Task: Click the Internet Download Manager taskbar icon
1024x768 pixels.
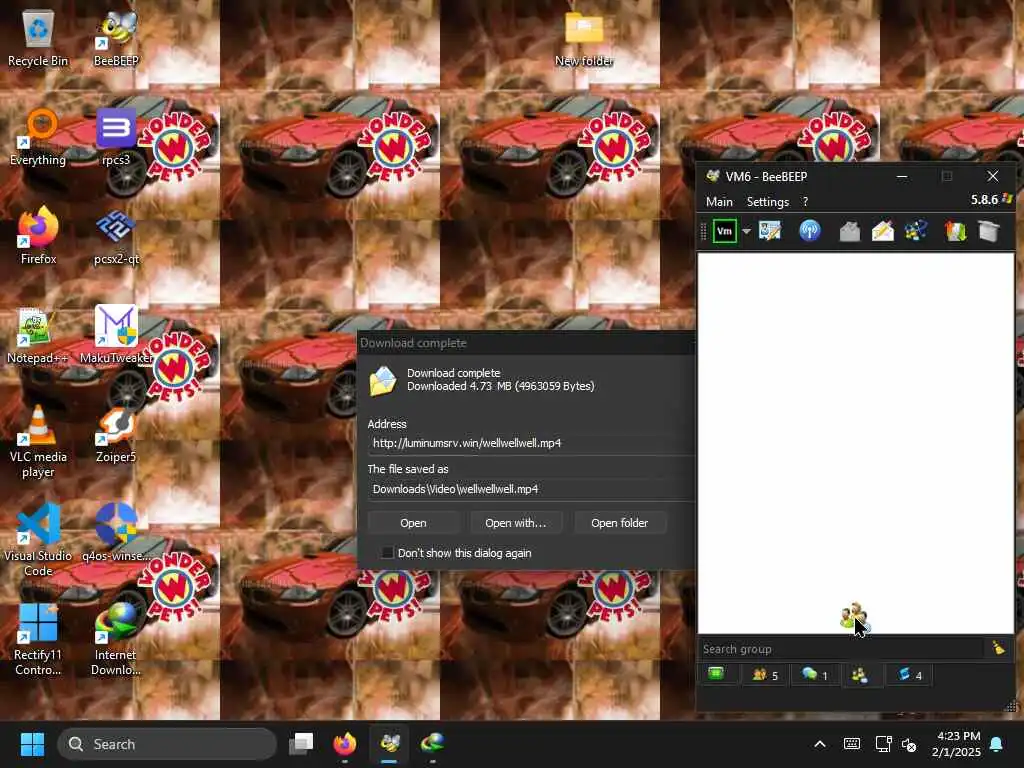Action: [x=432, y=744]
